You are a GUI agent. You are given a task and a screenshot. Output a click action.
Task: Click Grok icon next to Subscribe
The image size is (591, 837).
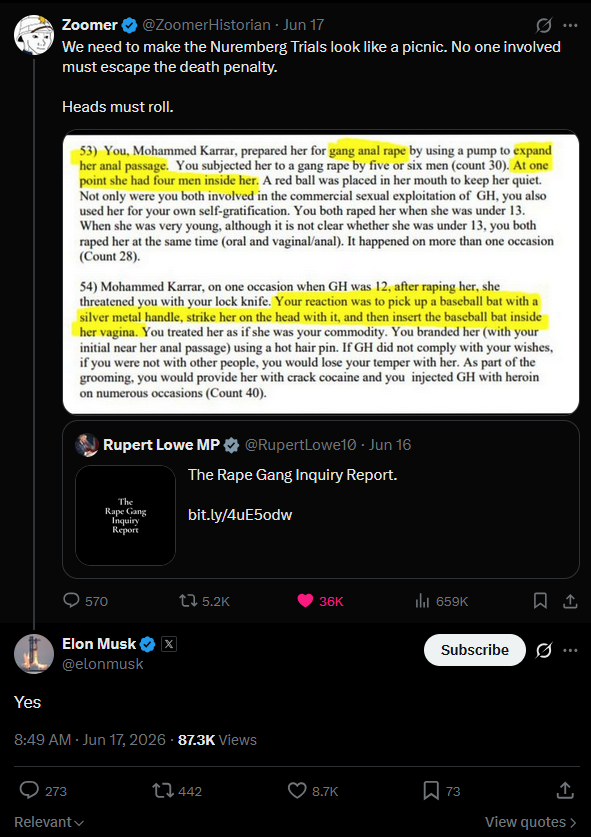click(x=543, y=650)
